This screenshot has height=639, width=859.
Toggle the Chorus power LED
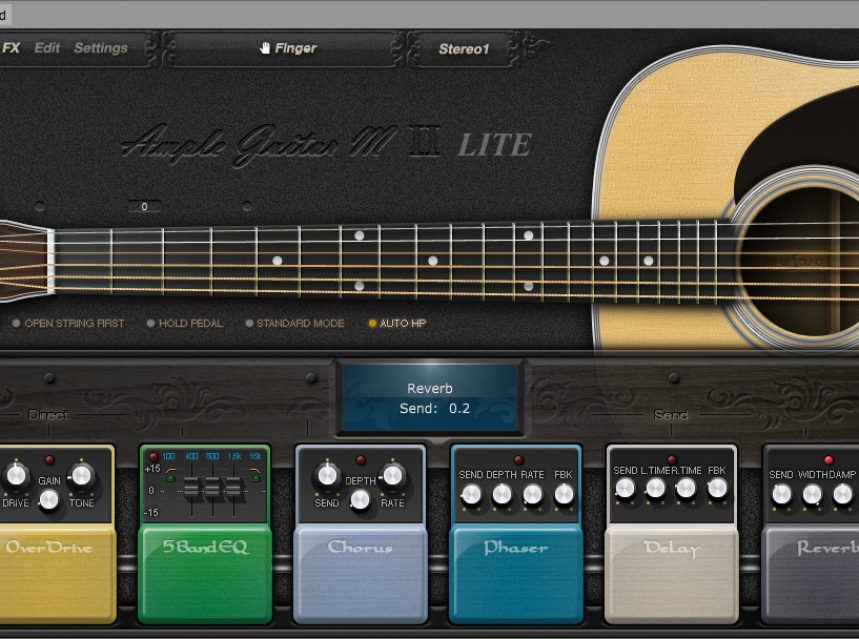click(360, 460)
